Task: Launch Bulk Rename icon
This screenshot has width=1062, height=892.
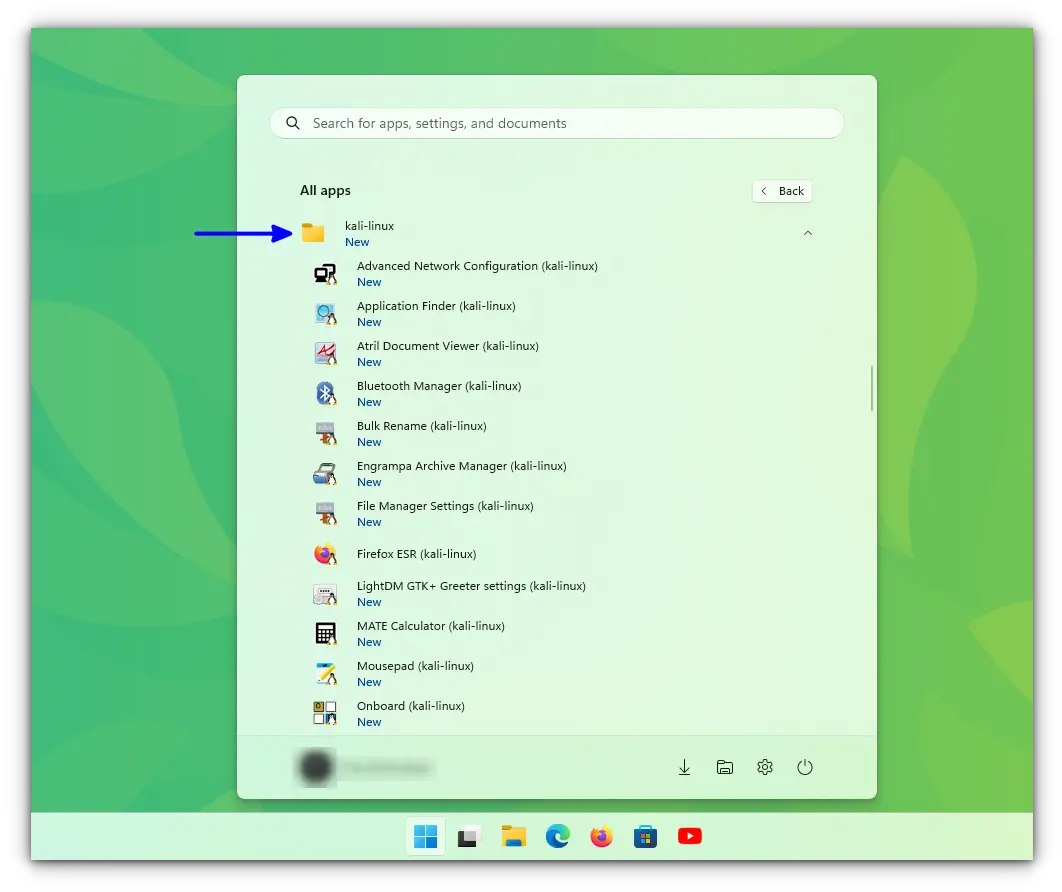Action: click(x=326, y=433)
